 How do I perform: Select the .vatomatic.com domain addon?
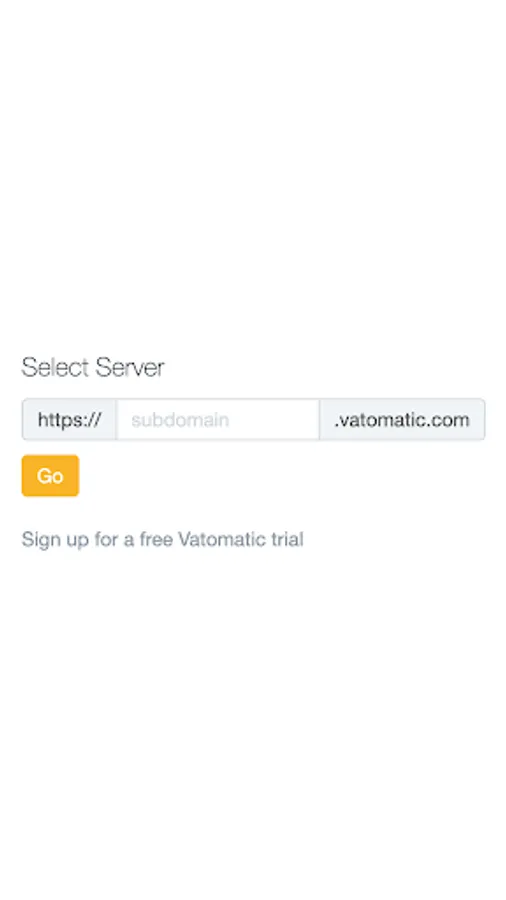click(402, 420)
